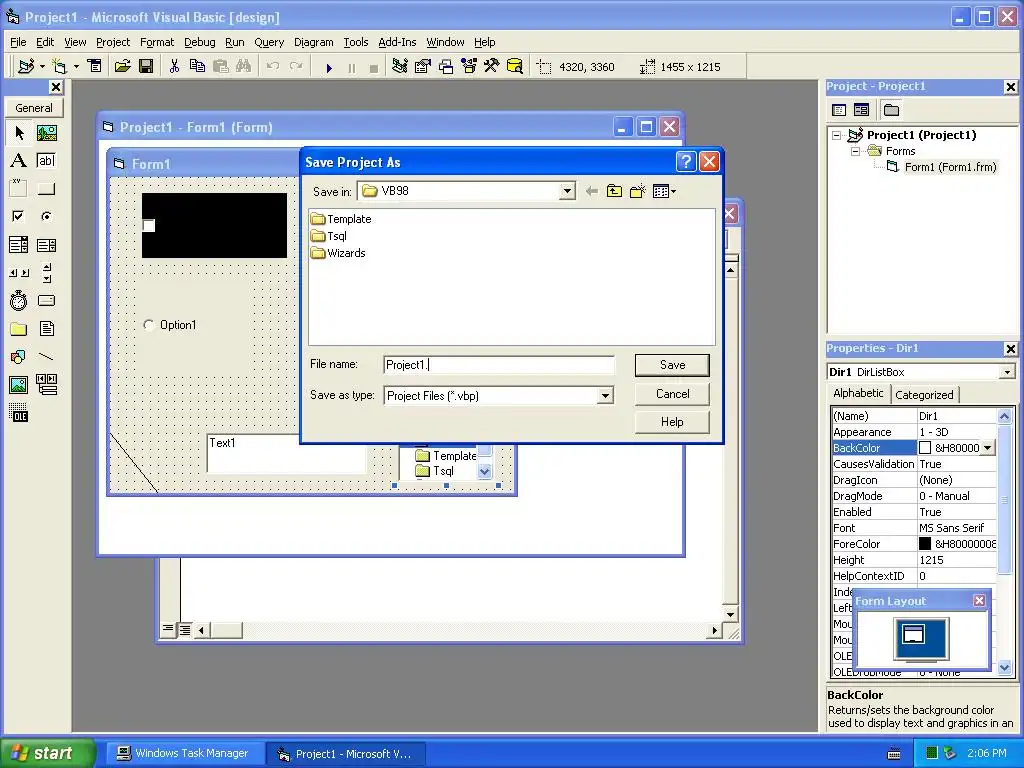Select the ListBox tool
1024x768 pixels.
click(46, 245)
